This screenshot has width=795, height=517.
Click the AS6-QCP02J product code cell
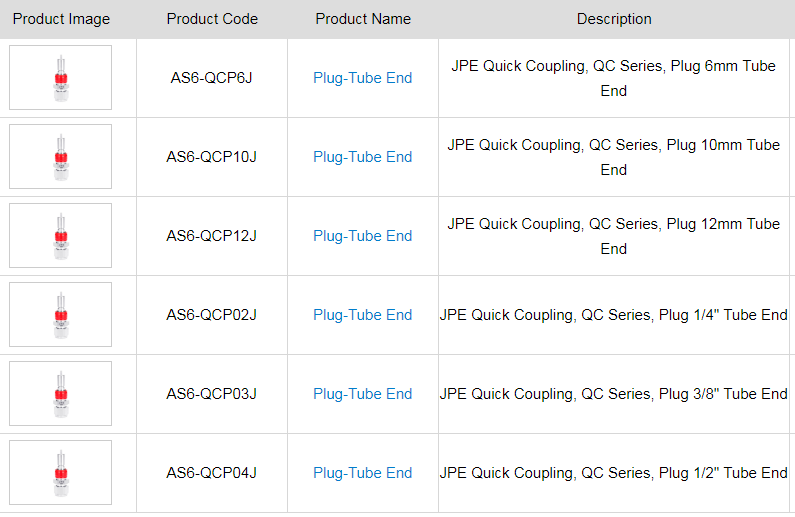[212, 315]
